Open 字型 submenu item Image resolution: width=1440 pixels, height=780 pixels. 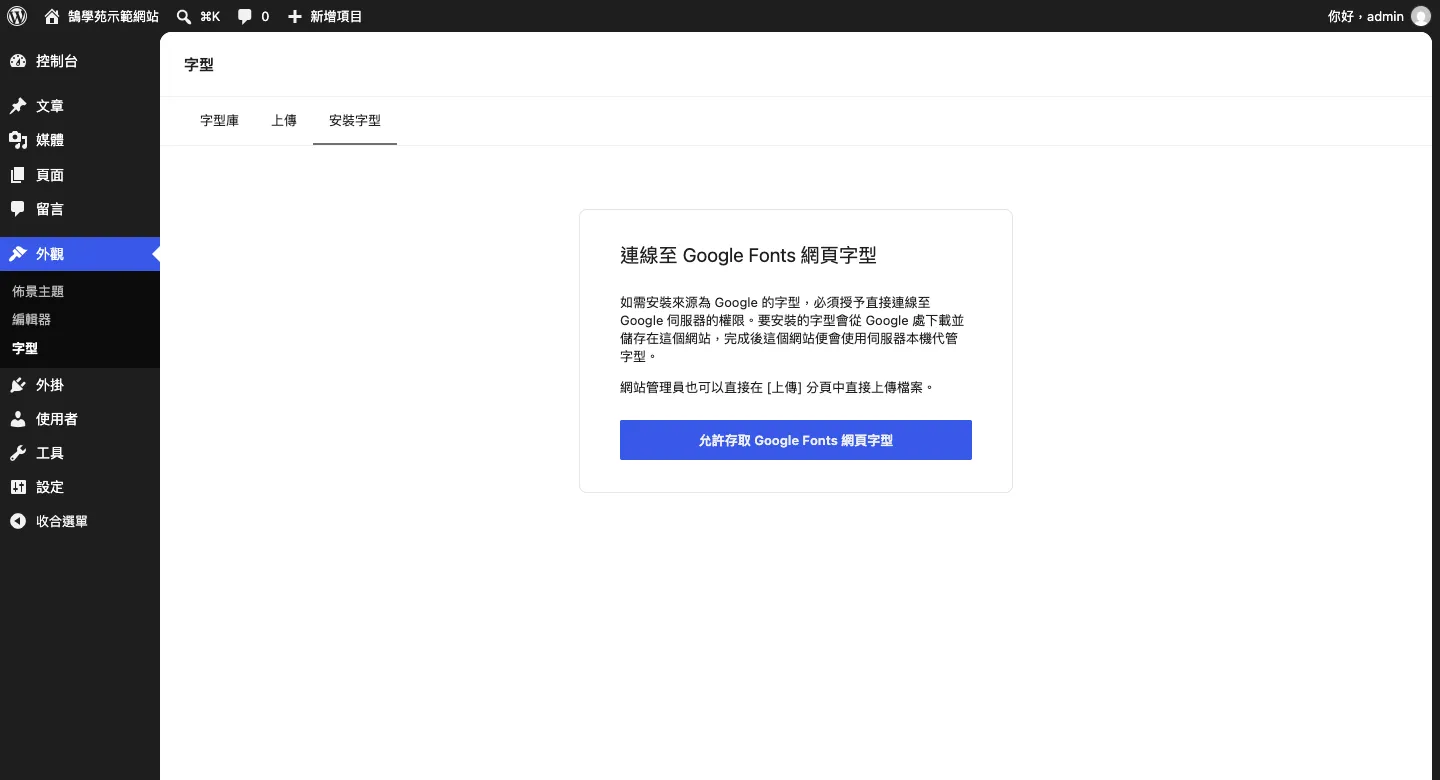click(25, 349)
